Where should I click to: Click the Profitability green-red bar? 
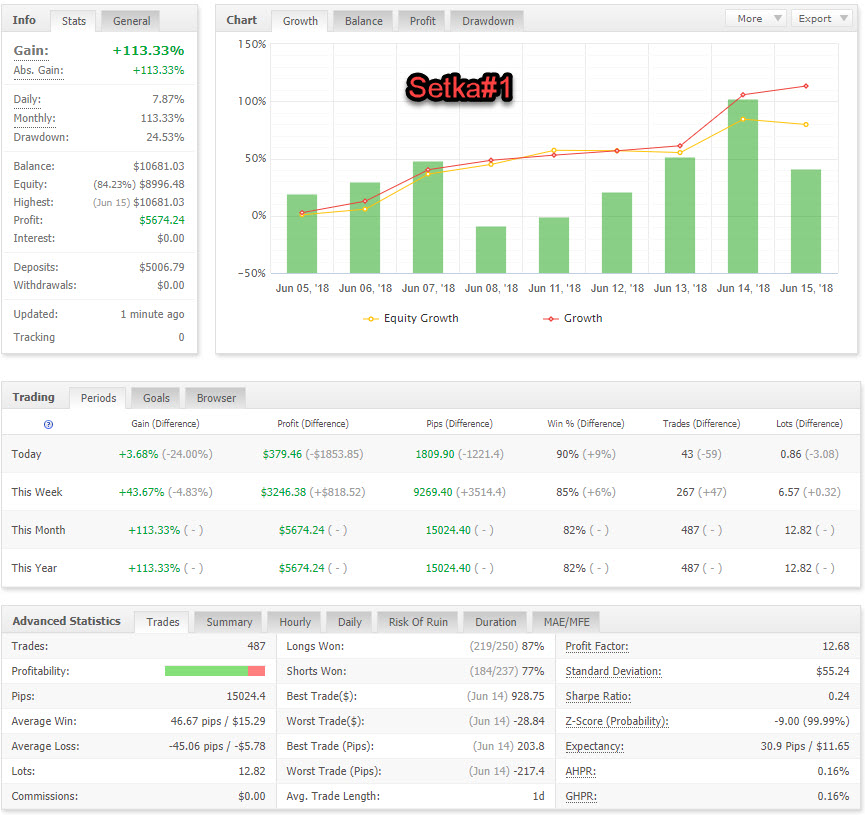pos(215,671)
